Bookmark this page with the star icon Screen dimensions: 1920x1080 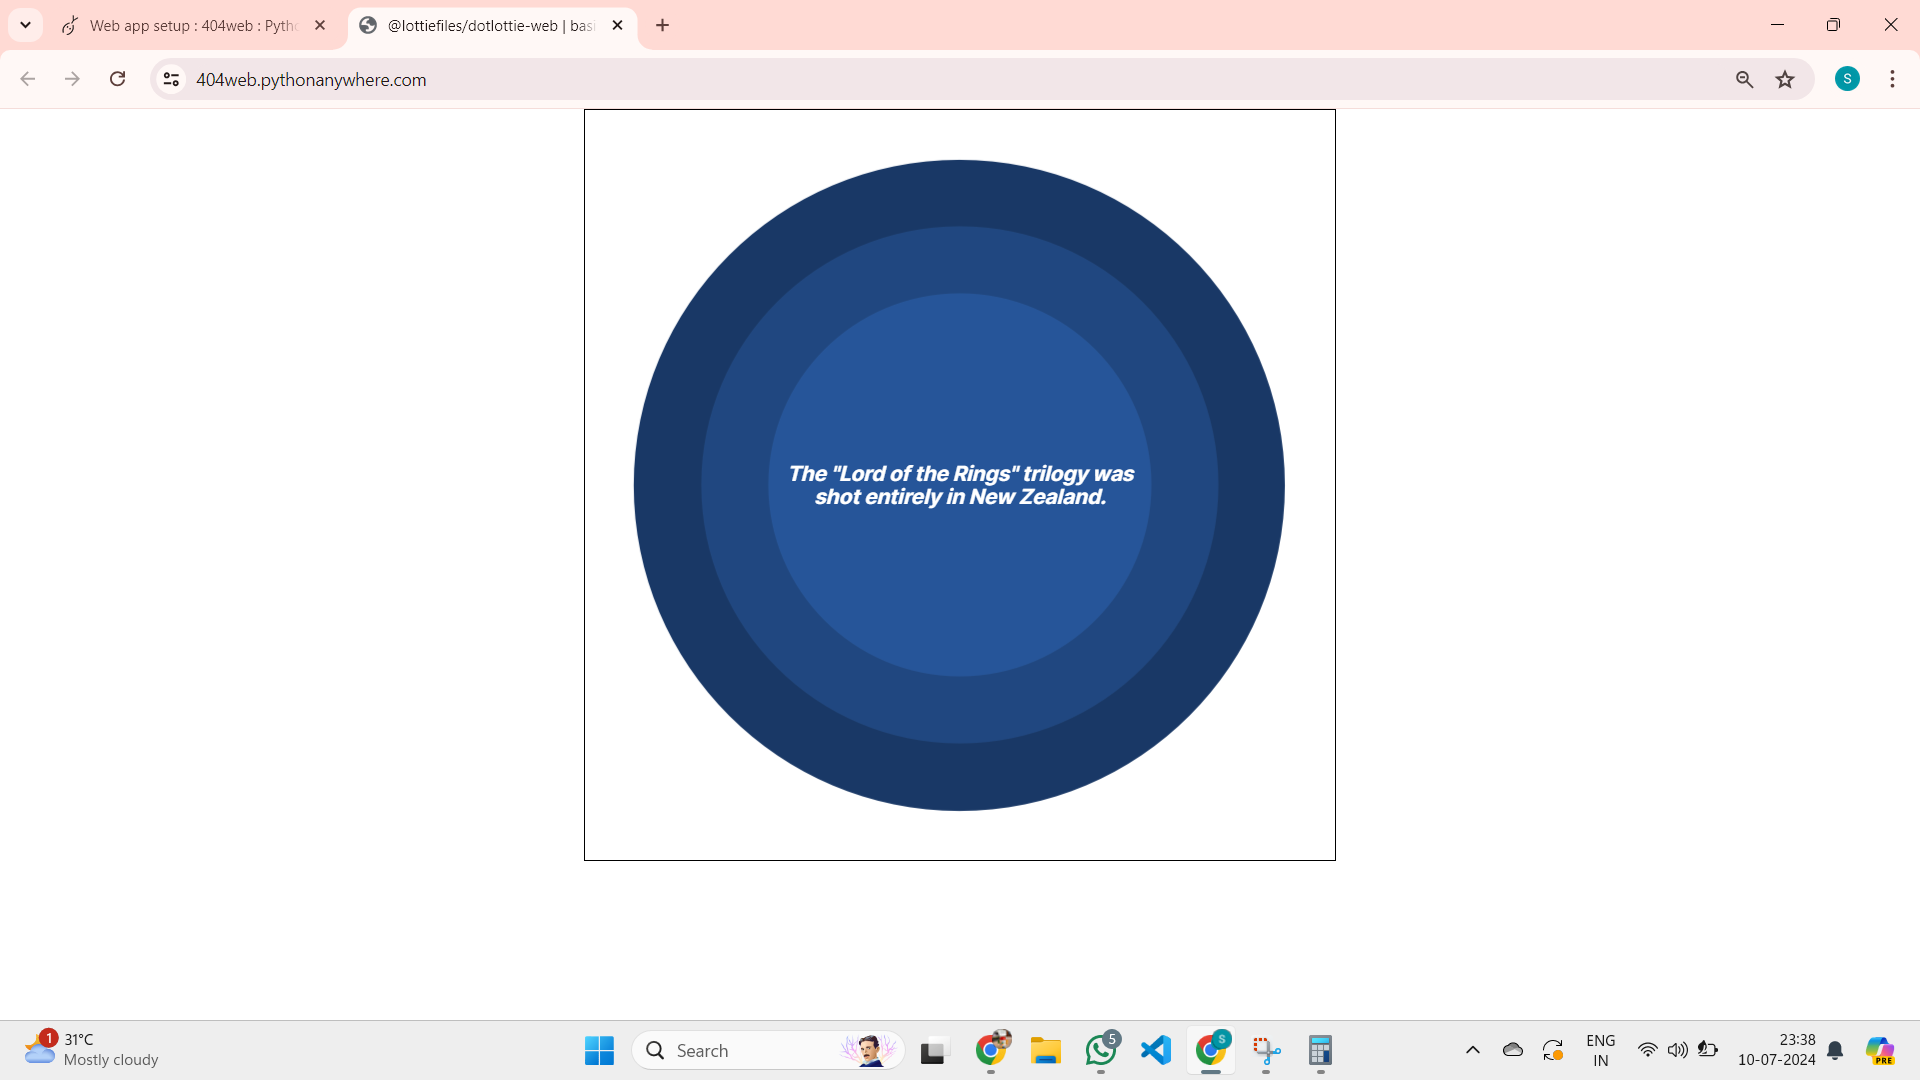[x=1785, y=79]
